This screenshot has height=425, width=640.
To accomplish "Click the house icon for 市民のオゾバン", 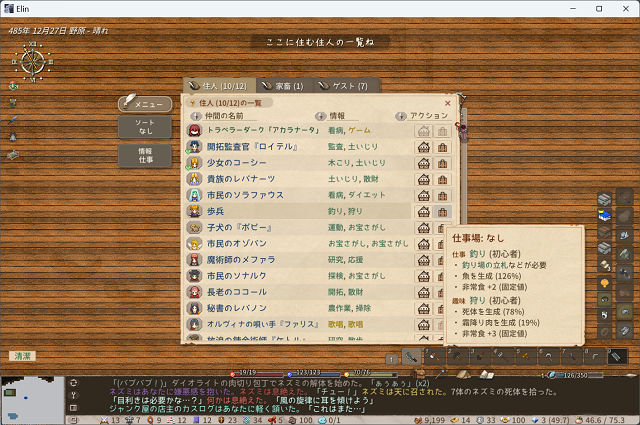I will pos(424,244).
